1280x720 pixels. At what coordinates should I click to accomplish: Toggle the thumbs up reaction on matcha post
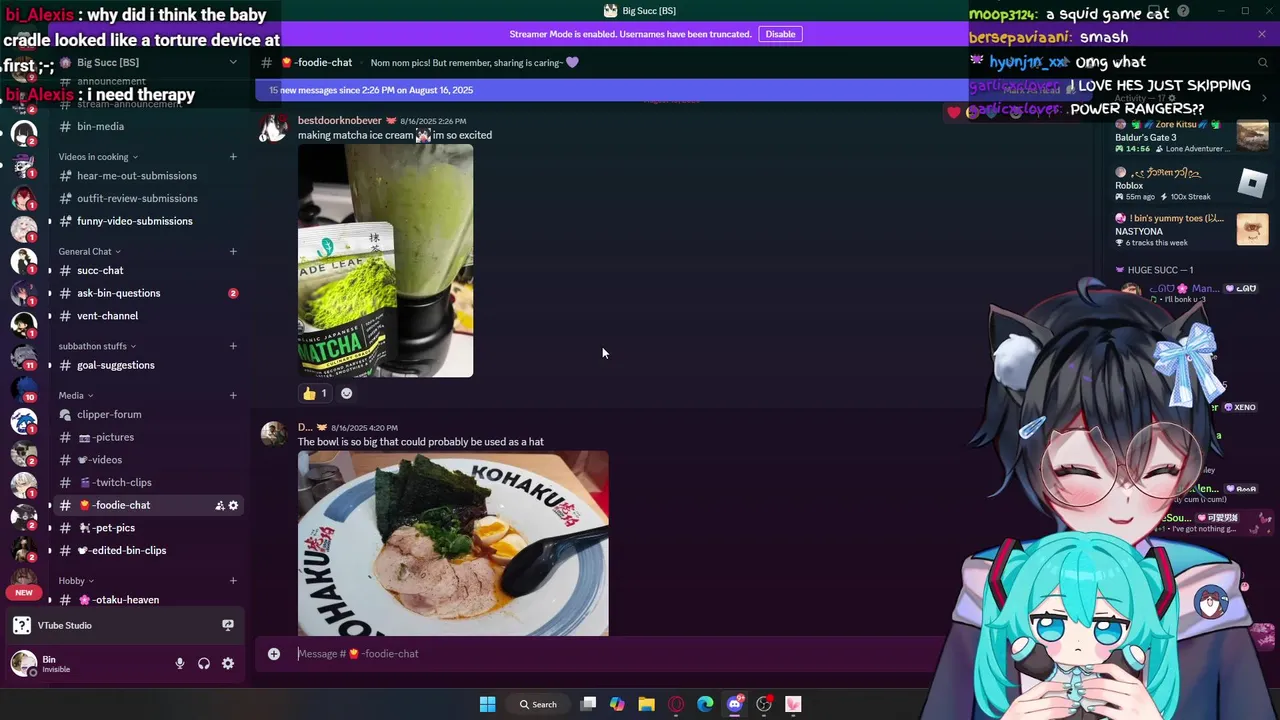[315, 393]
